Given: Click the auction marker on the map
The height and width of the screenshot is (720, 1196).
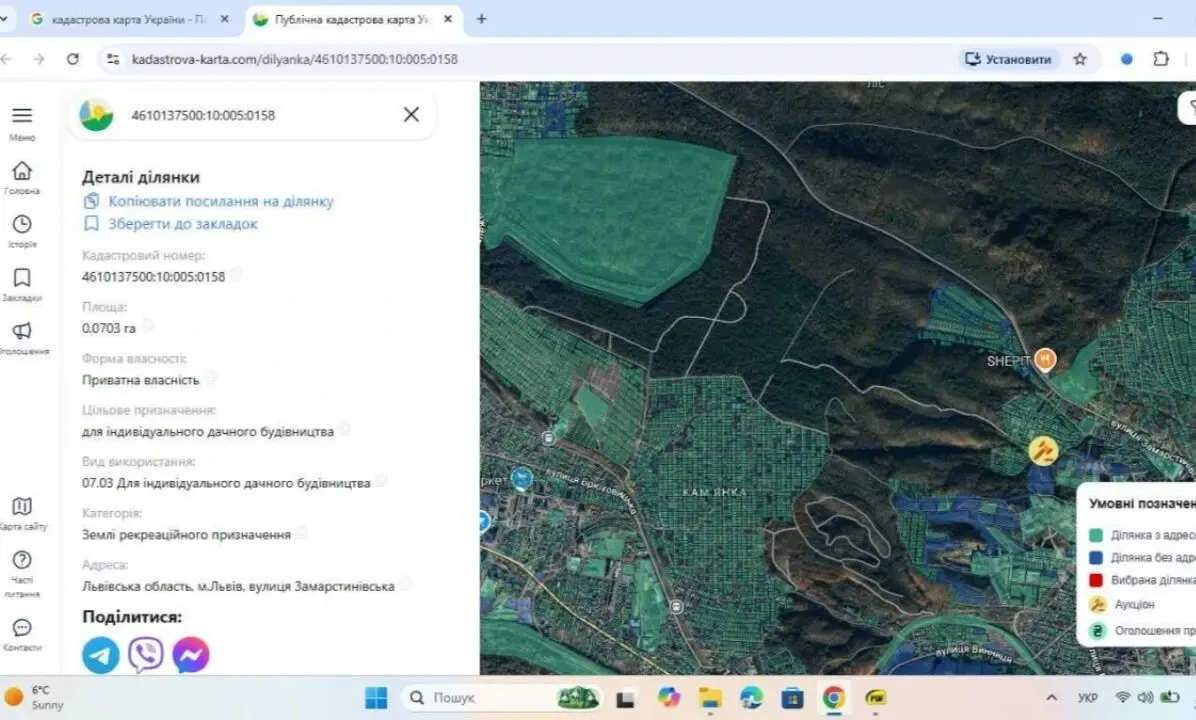Looking at the screenshot, I should 1043,450.
